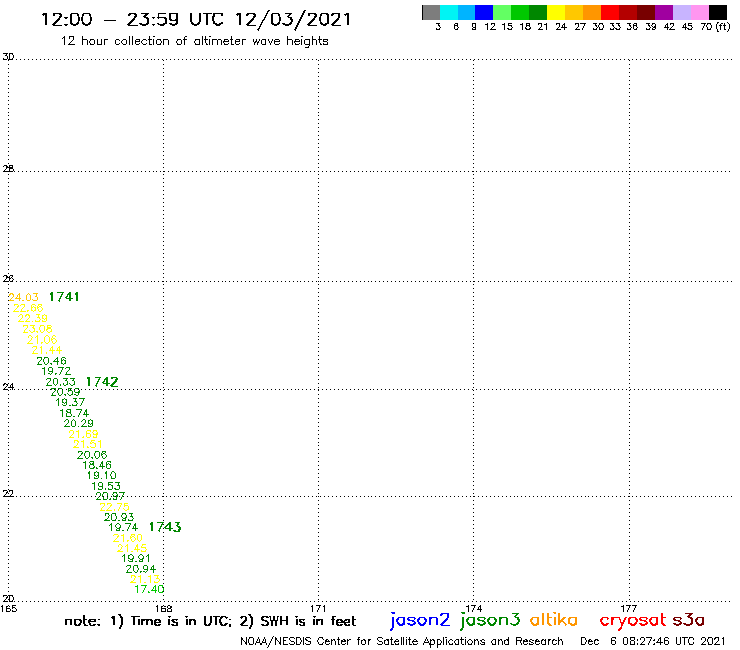Click the 21.06 wave height value
This screenshot has width=740, height=650.
[42, 339]
